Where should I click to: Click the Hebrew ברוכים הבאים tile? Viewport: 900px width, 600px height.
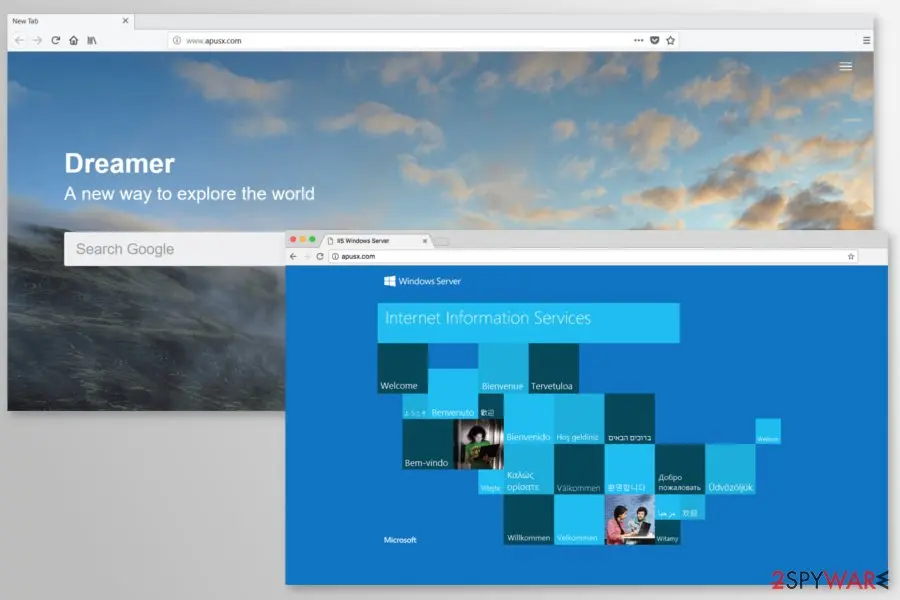pos(629,419)
